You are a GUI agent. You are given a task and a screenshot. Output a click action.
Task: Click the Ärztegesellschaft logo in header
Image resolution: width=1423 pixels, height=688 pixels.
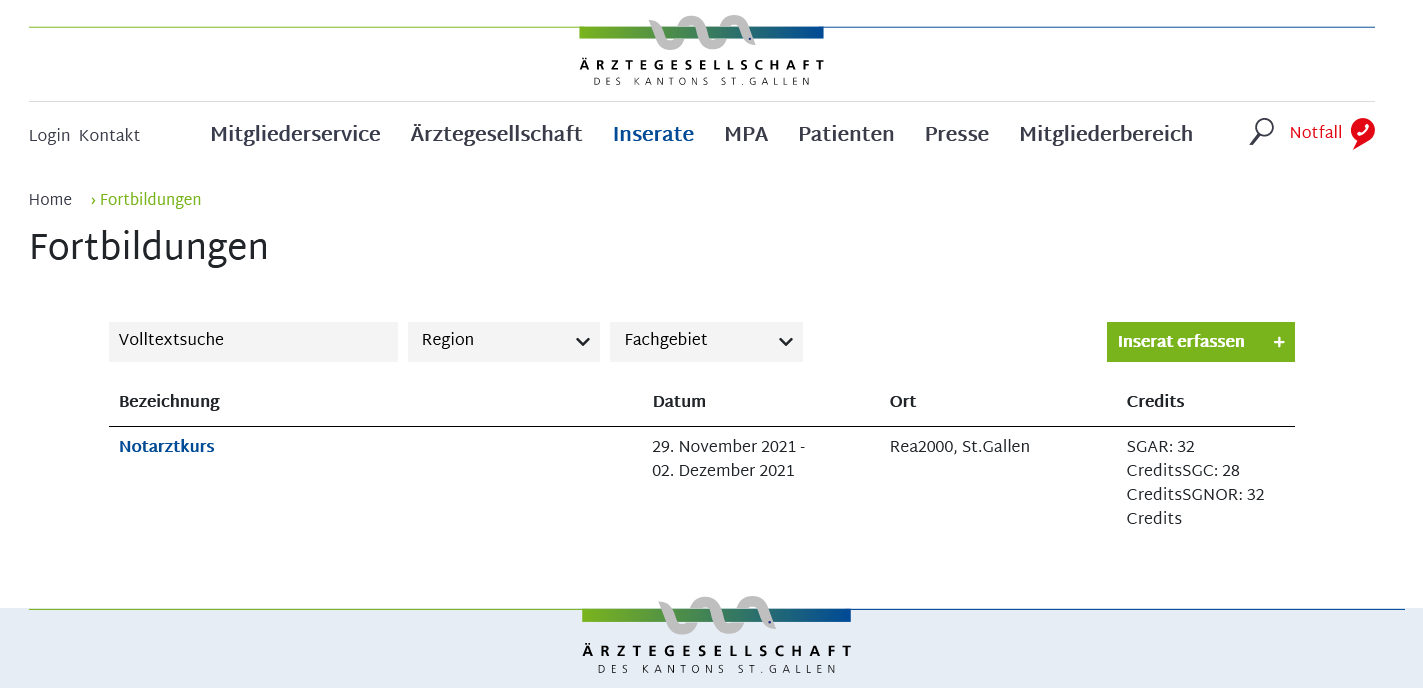click(x=701, y=52)
